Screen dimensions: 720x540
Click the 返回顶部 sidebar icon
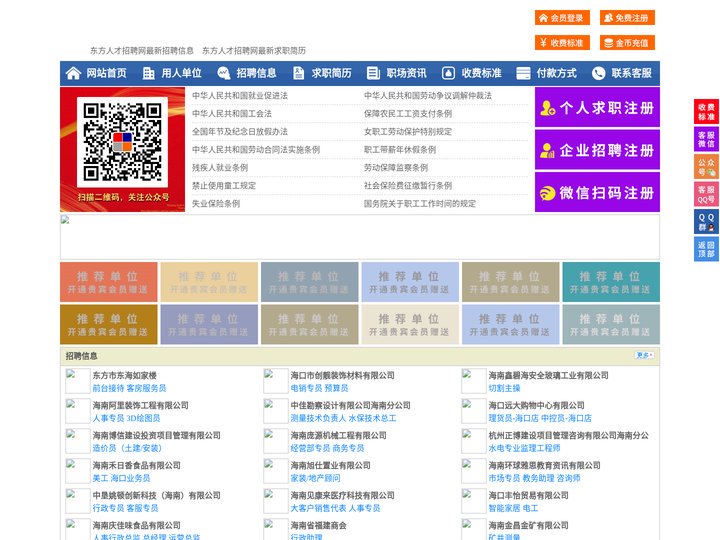coord(706,249)
